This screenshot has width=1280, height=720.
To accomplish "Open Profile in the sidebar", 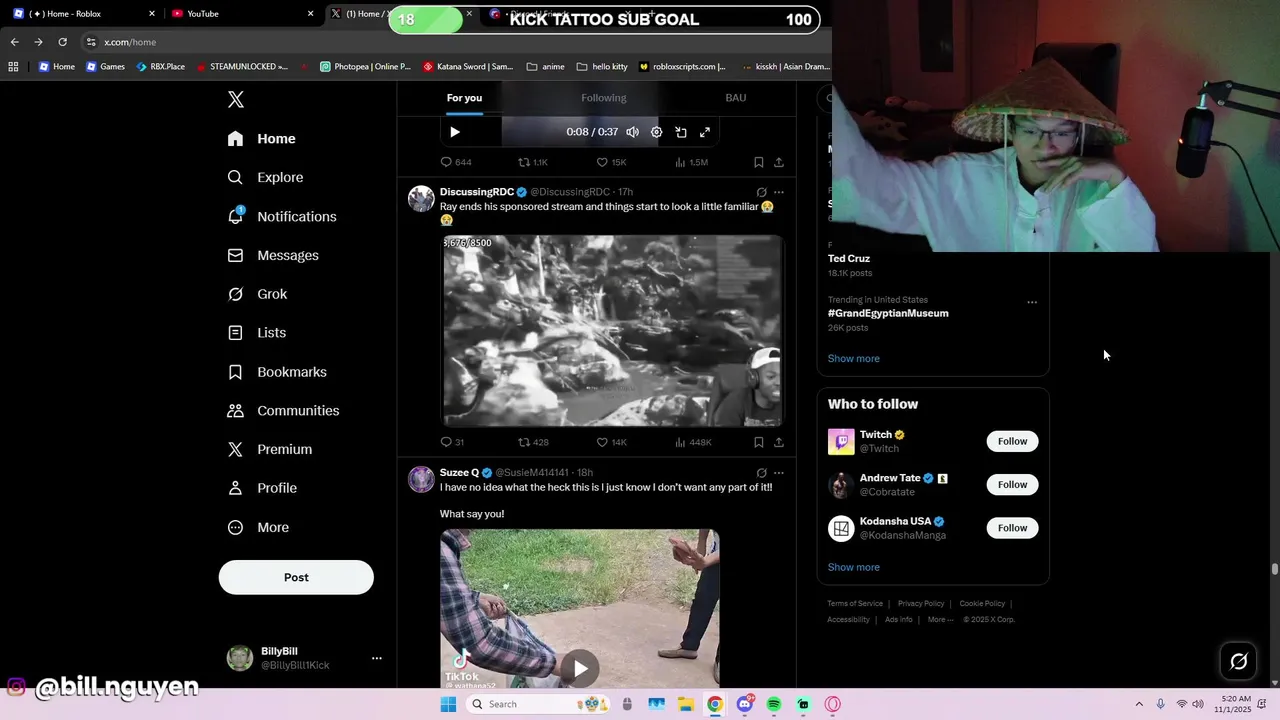I will (261, 488).
